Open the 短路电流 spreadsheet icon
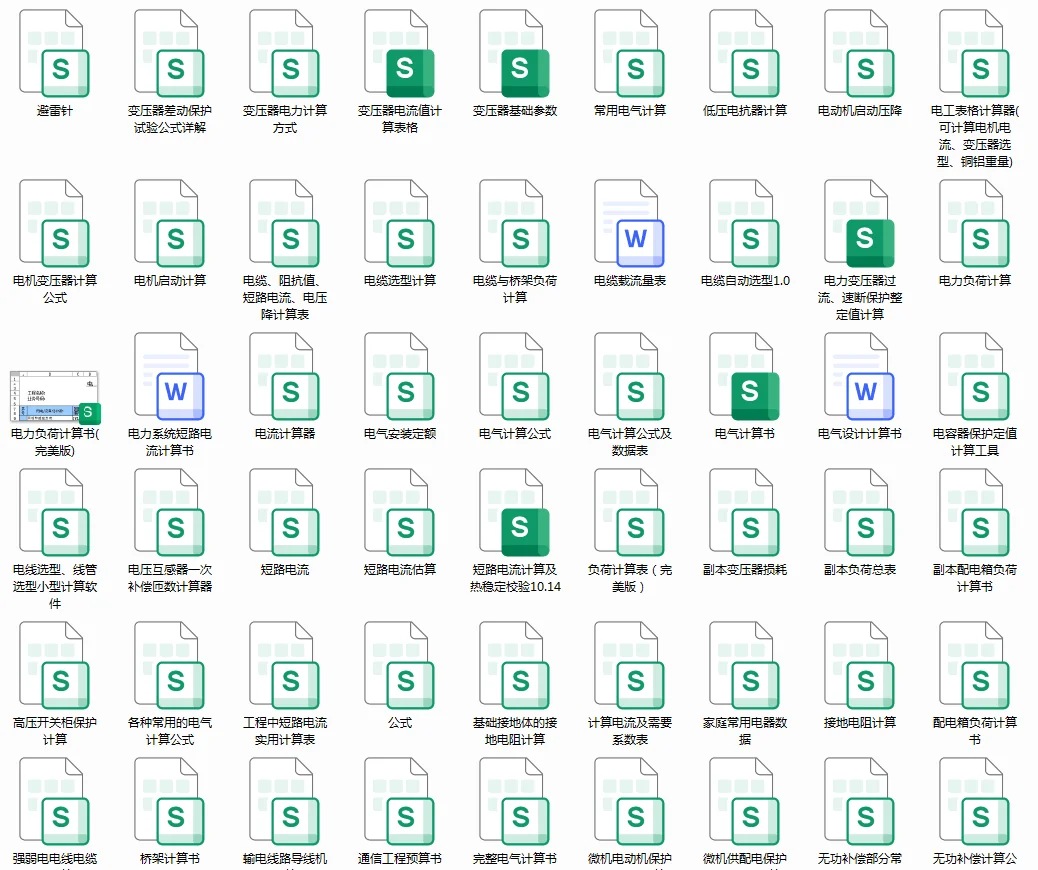The image size is (1038, 870). (x=285, y=513)
